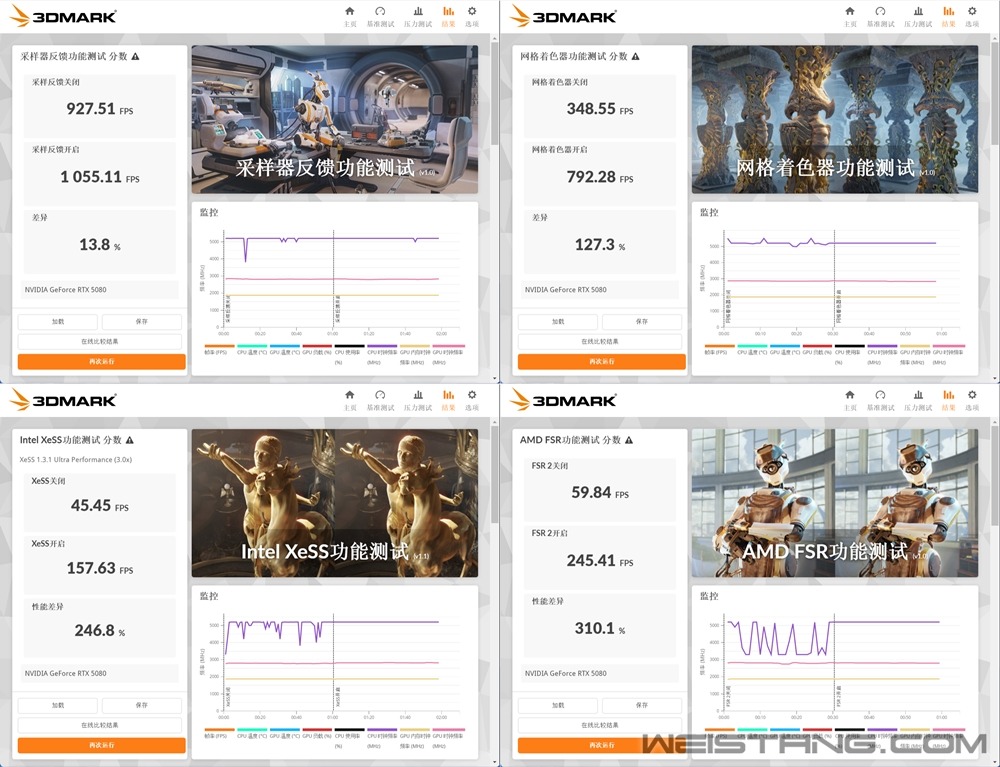Click orange 再次运行 in Intel XeSS window

101,745
